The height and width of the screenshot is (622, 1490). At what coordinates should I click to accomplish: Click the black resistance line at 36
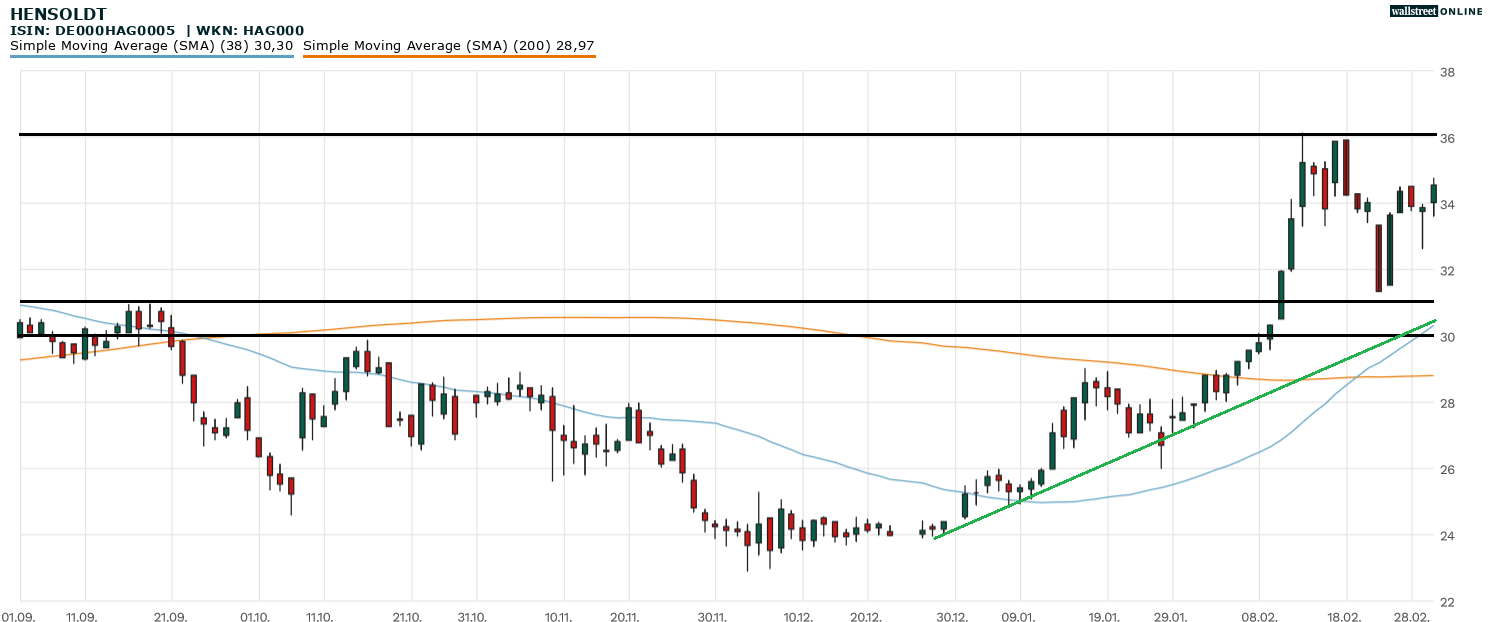(700, 134)
